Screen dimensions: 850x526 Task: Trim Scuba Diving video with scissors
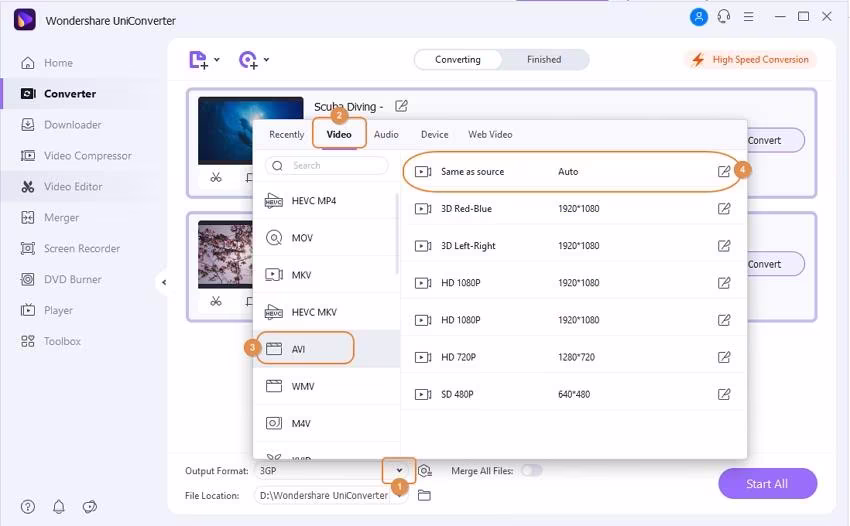pyautogui.click(x=216, y=177)
